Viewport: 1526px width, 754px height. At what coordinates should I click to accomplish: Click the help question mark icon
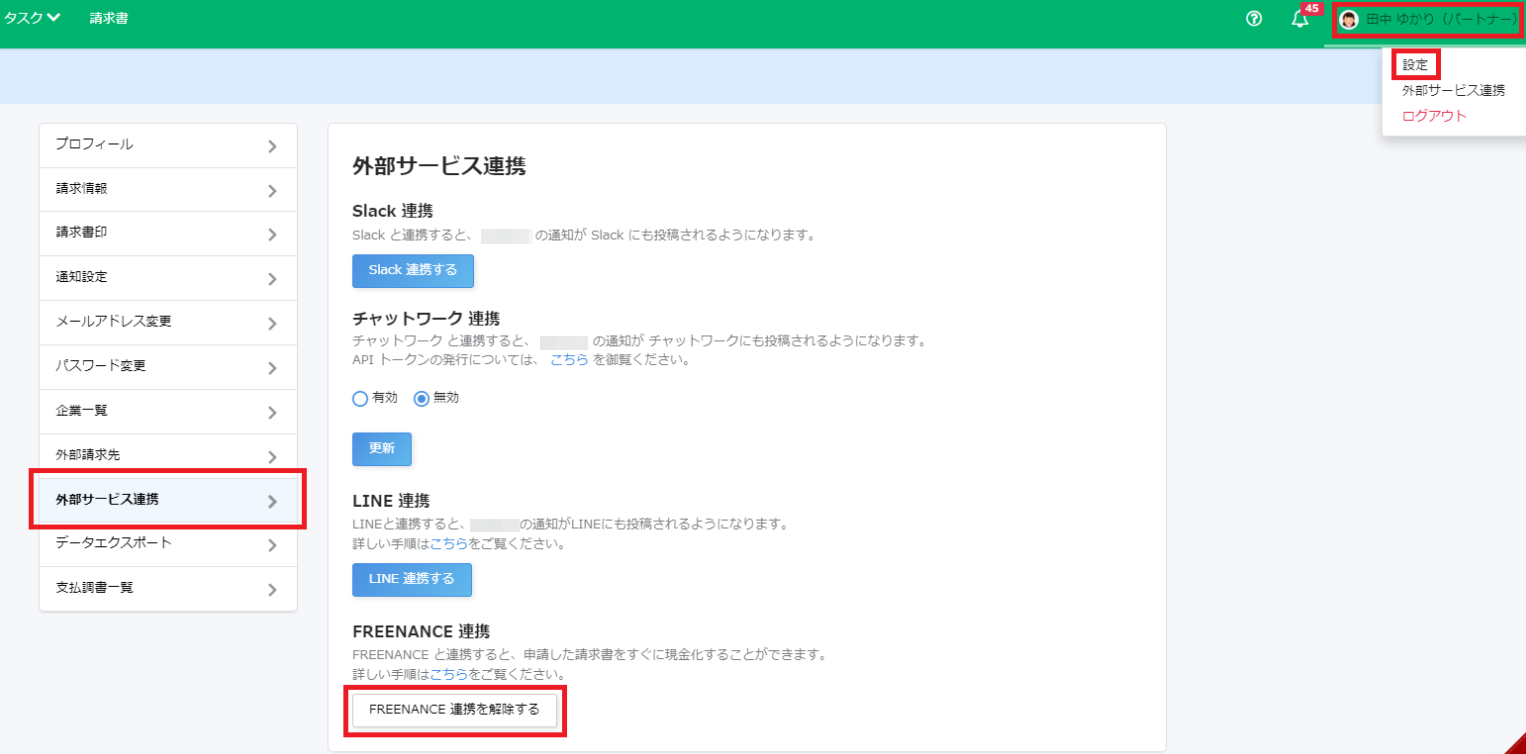(x=1254, y=19)
